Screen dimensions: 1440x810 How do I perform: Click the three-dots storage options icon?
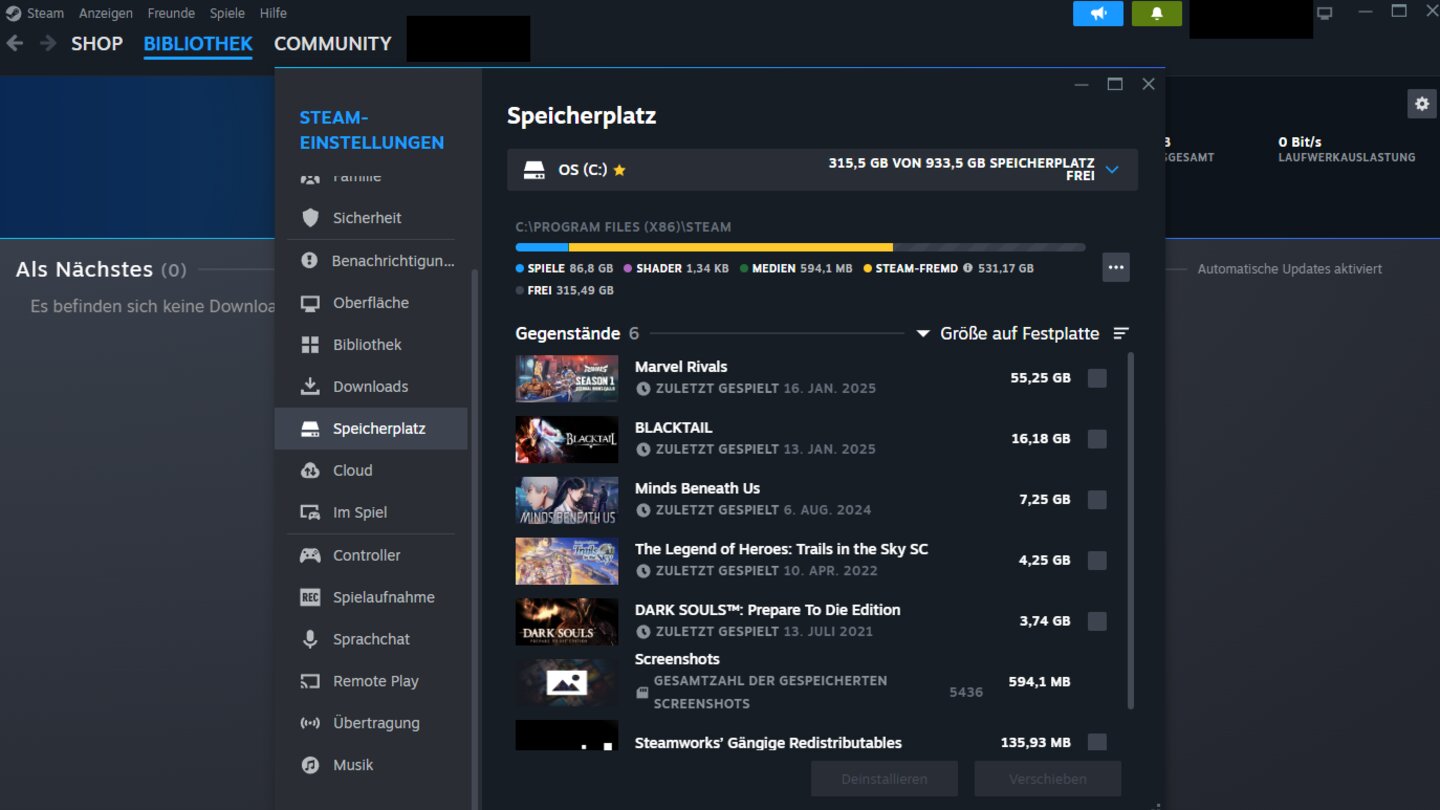point(1116,267)
